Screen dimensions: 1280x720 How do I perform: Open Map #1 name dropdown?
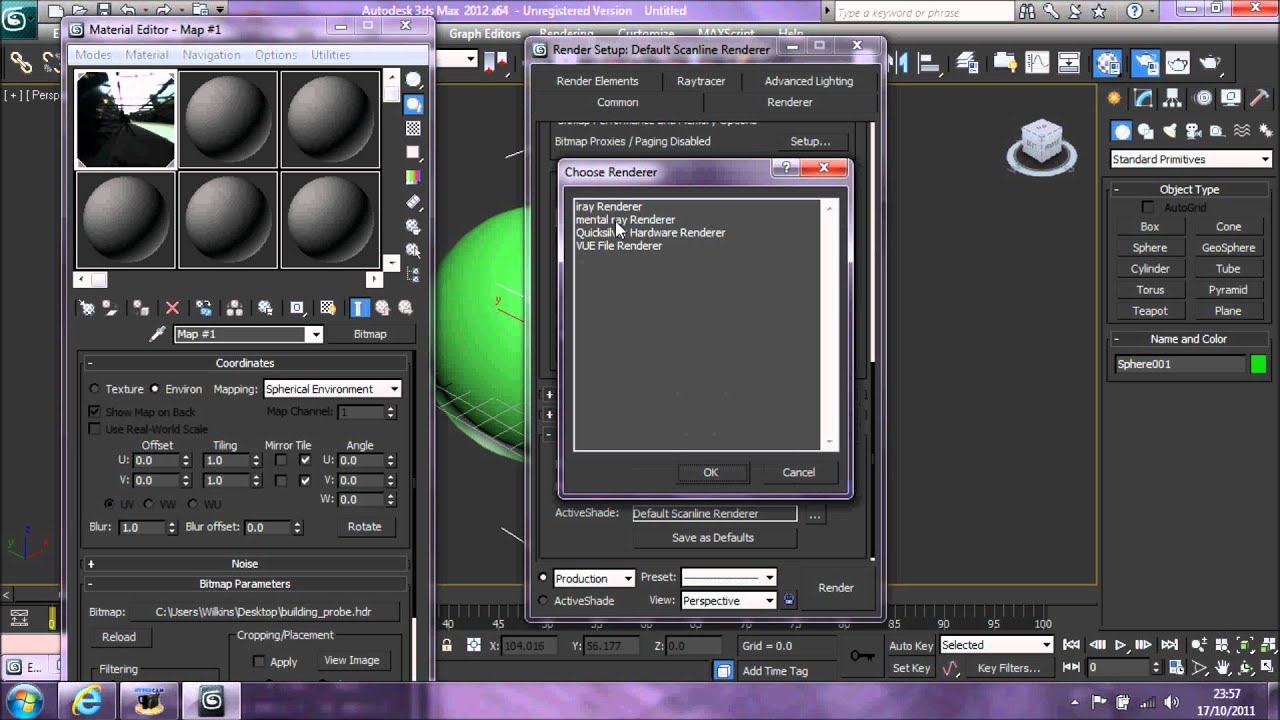pos(248,334)
